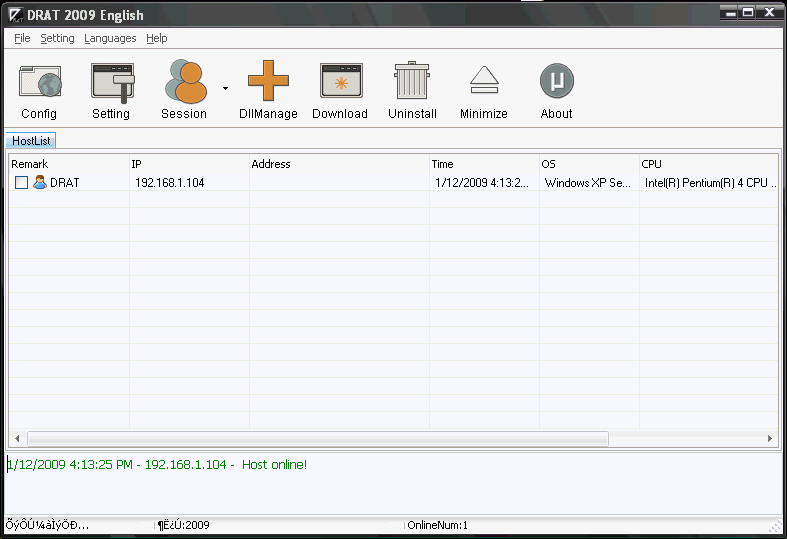Open the File menu
The height and width of the screenshot is (539, 787).
(22, 38)
